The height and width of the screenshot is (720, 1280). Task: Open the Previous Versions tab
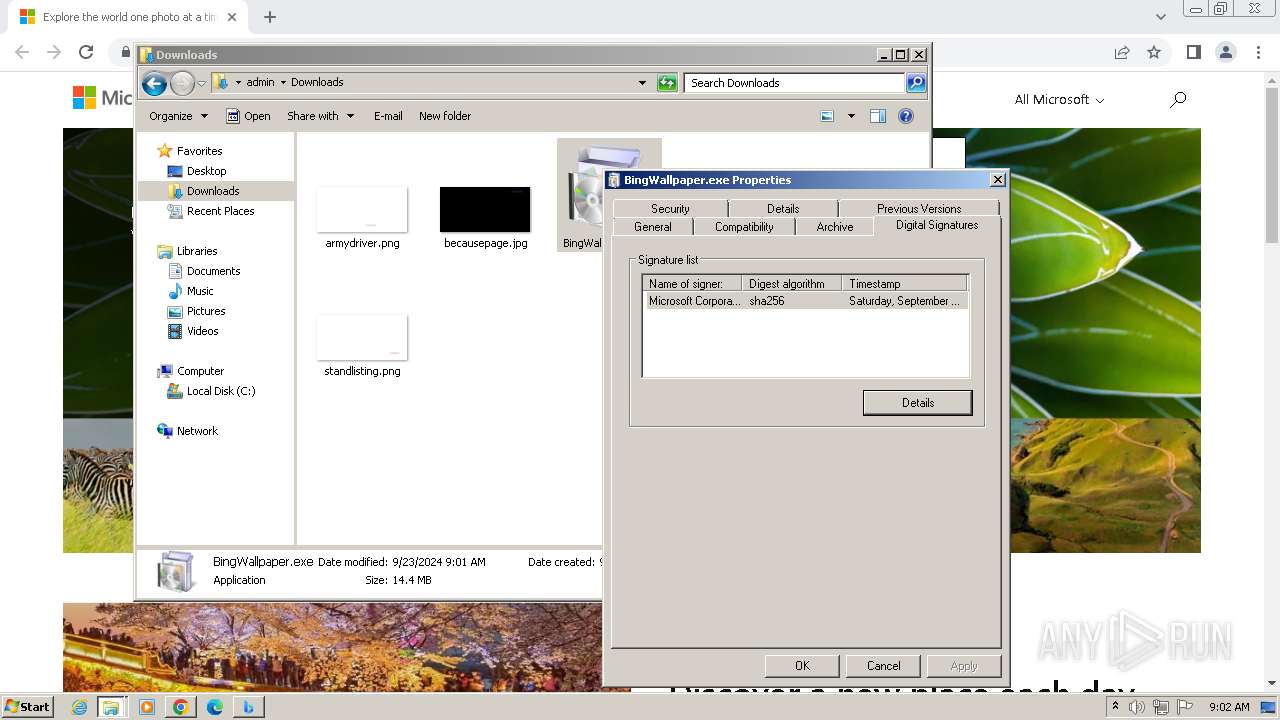point(919,208)
